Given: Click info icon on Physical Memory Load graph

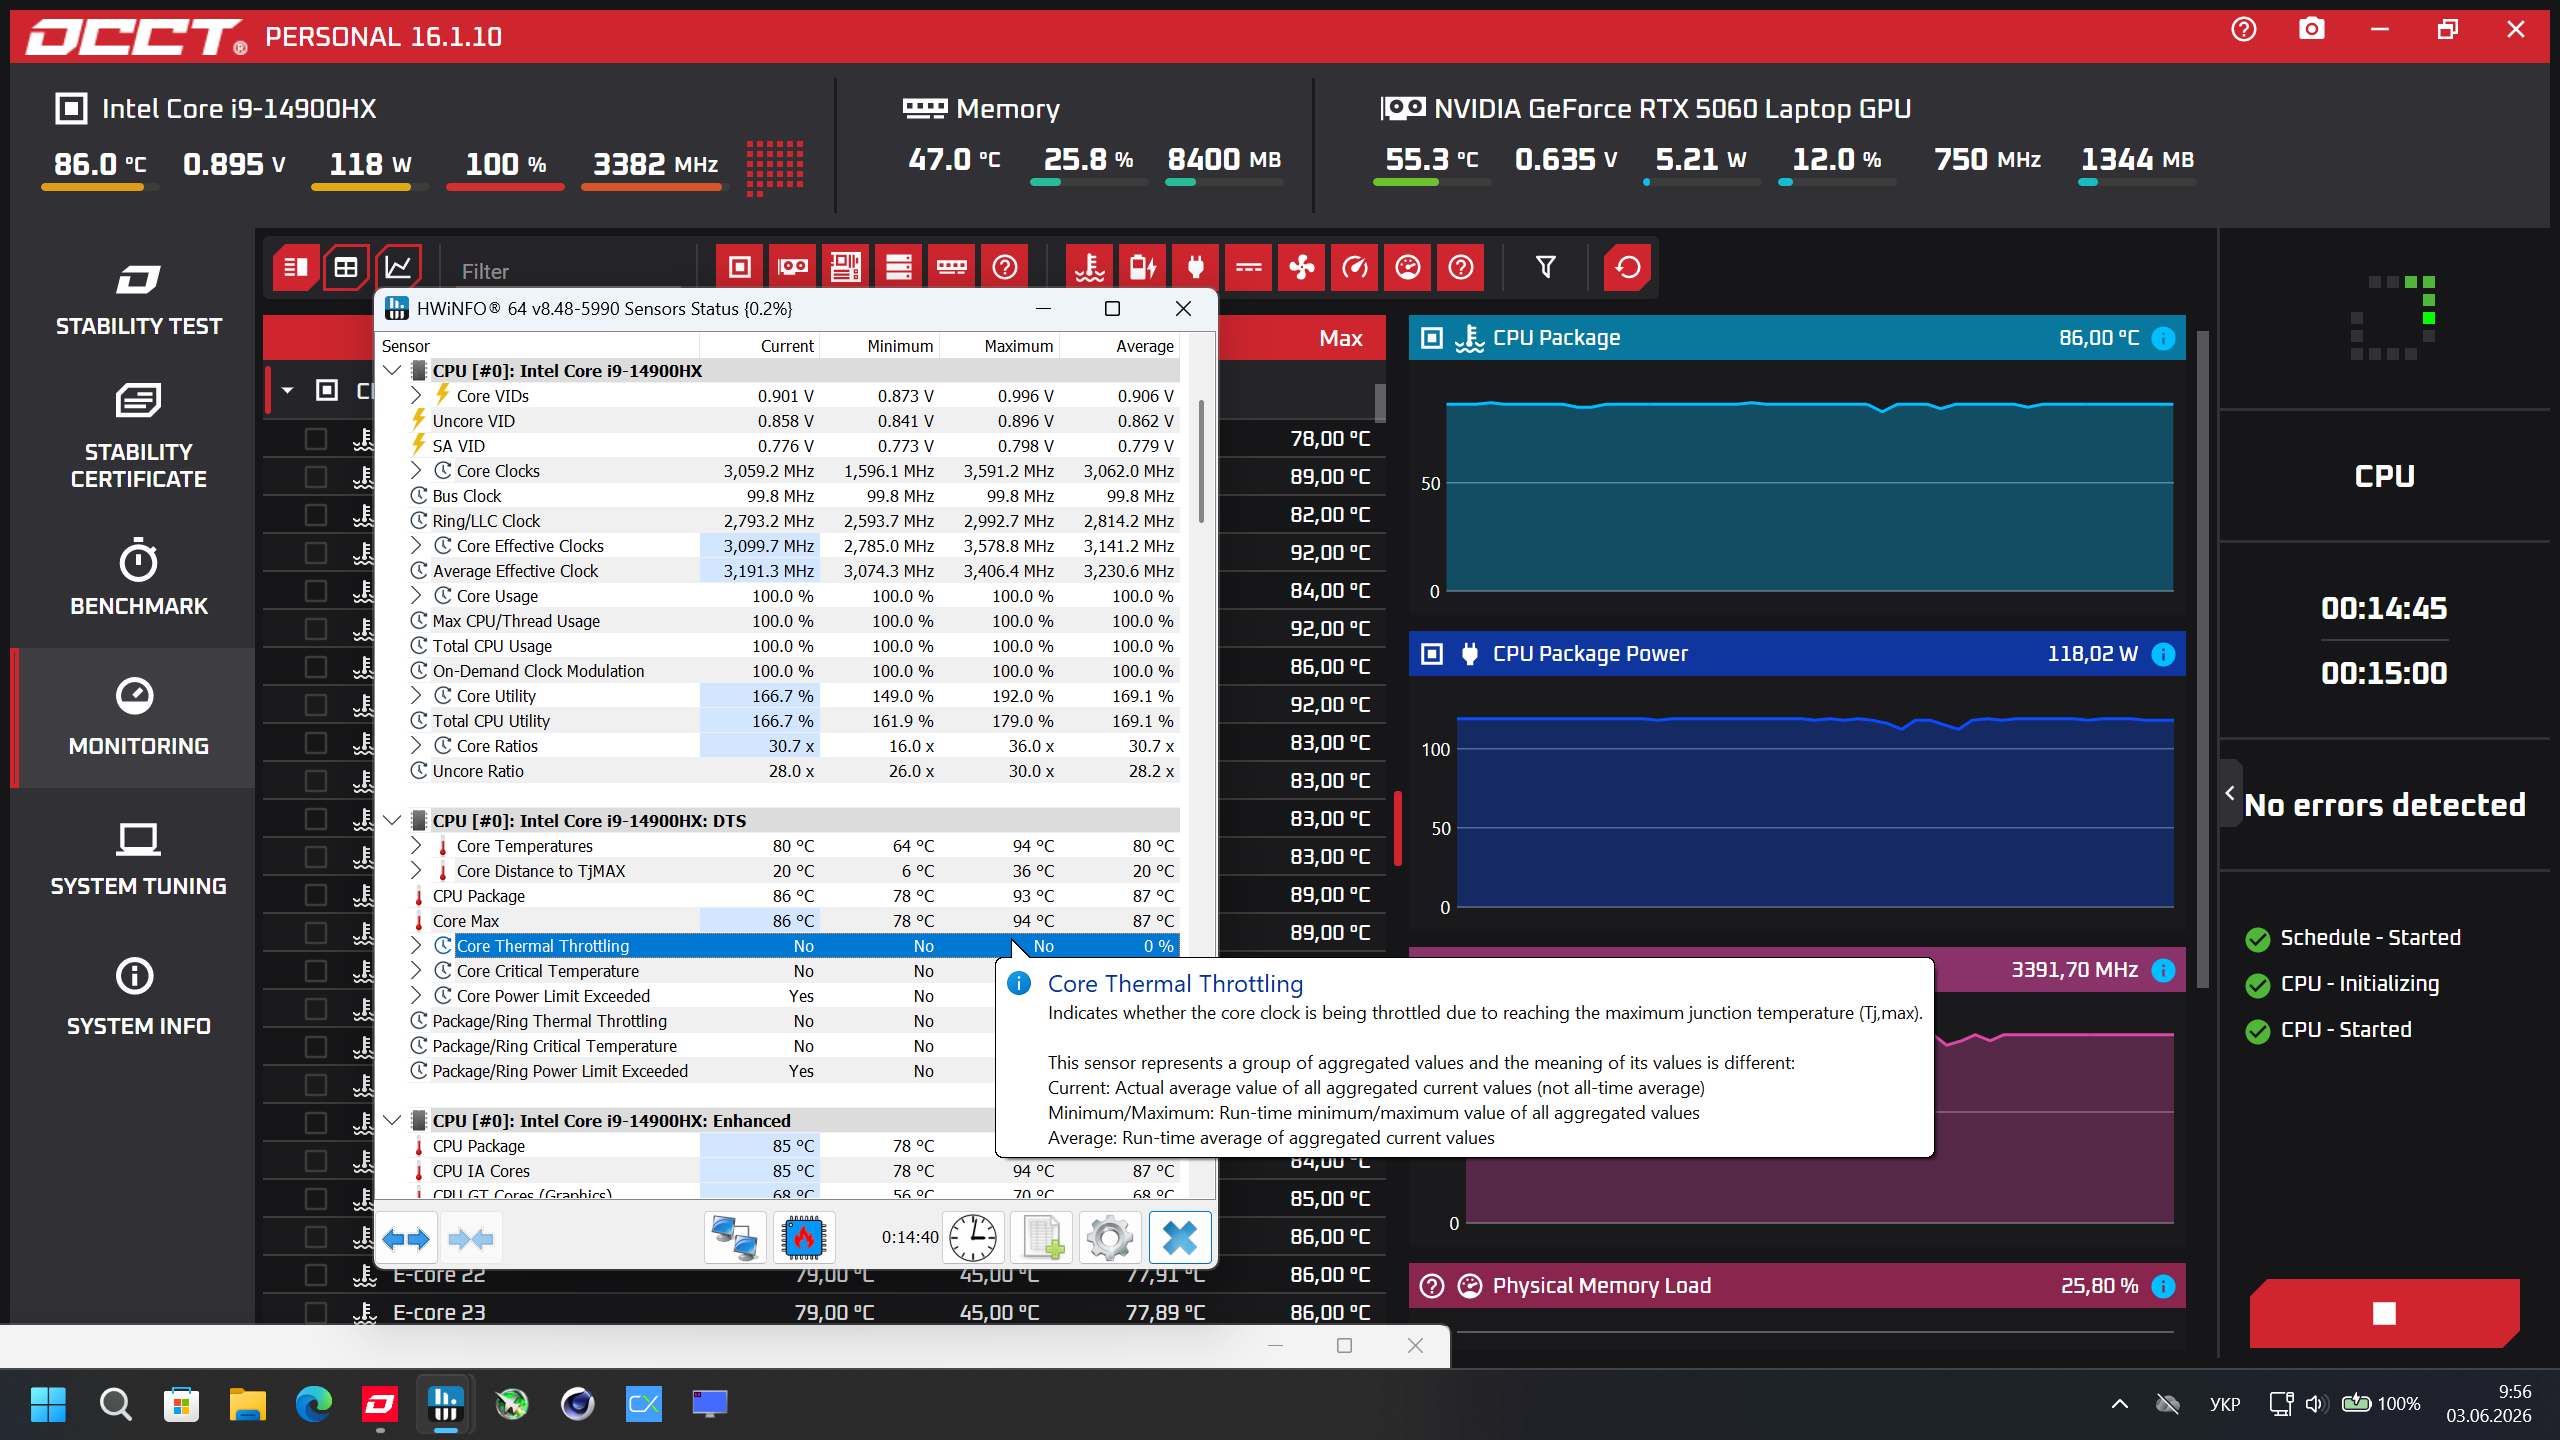Looking at the screenshot, I should [2163, 1286].
